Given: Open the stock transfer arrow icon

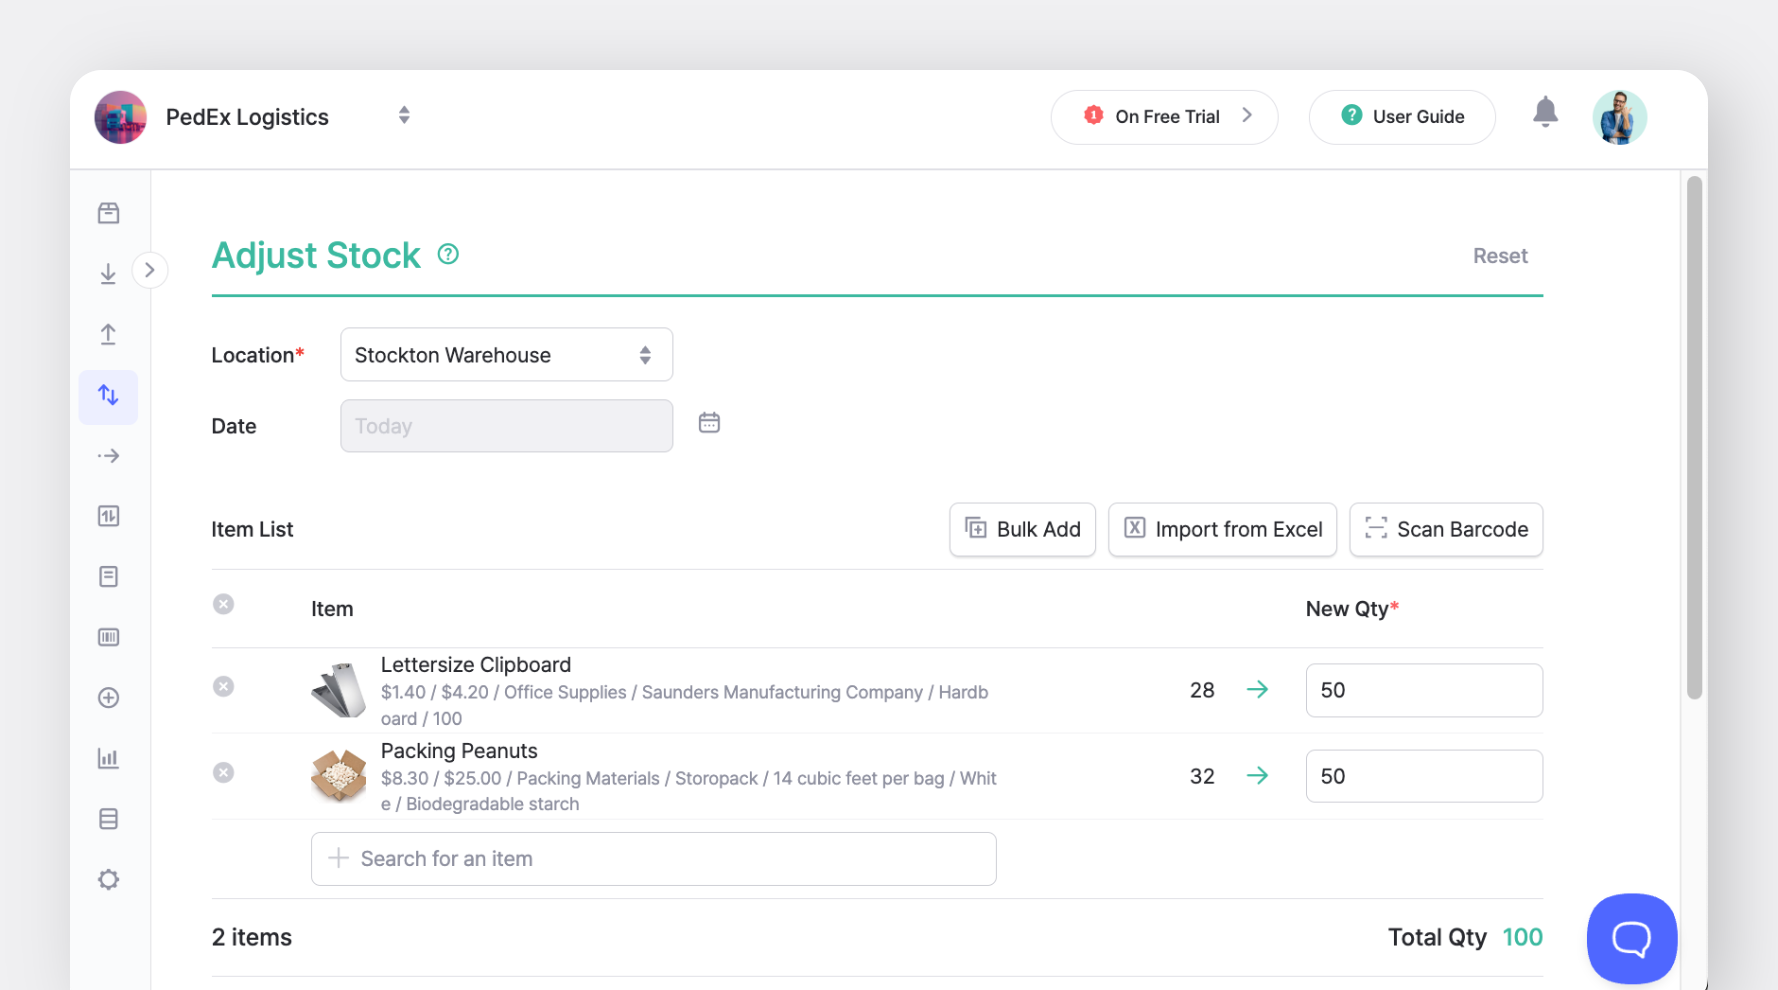Looking at the screenshot, I should pos(108,455).
